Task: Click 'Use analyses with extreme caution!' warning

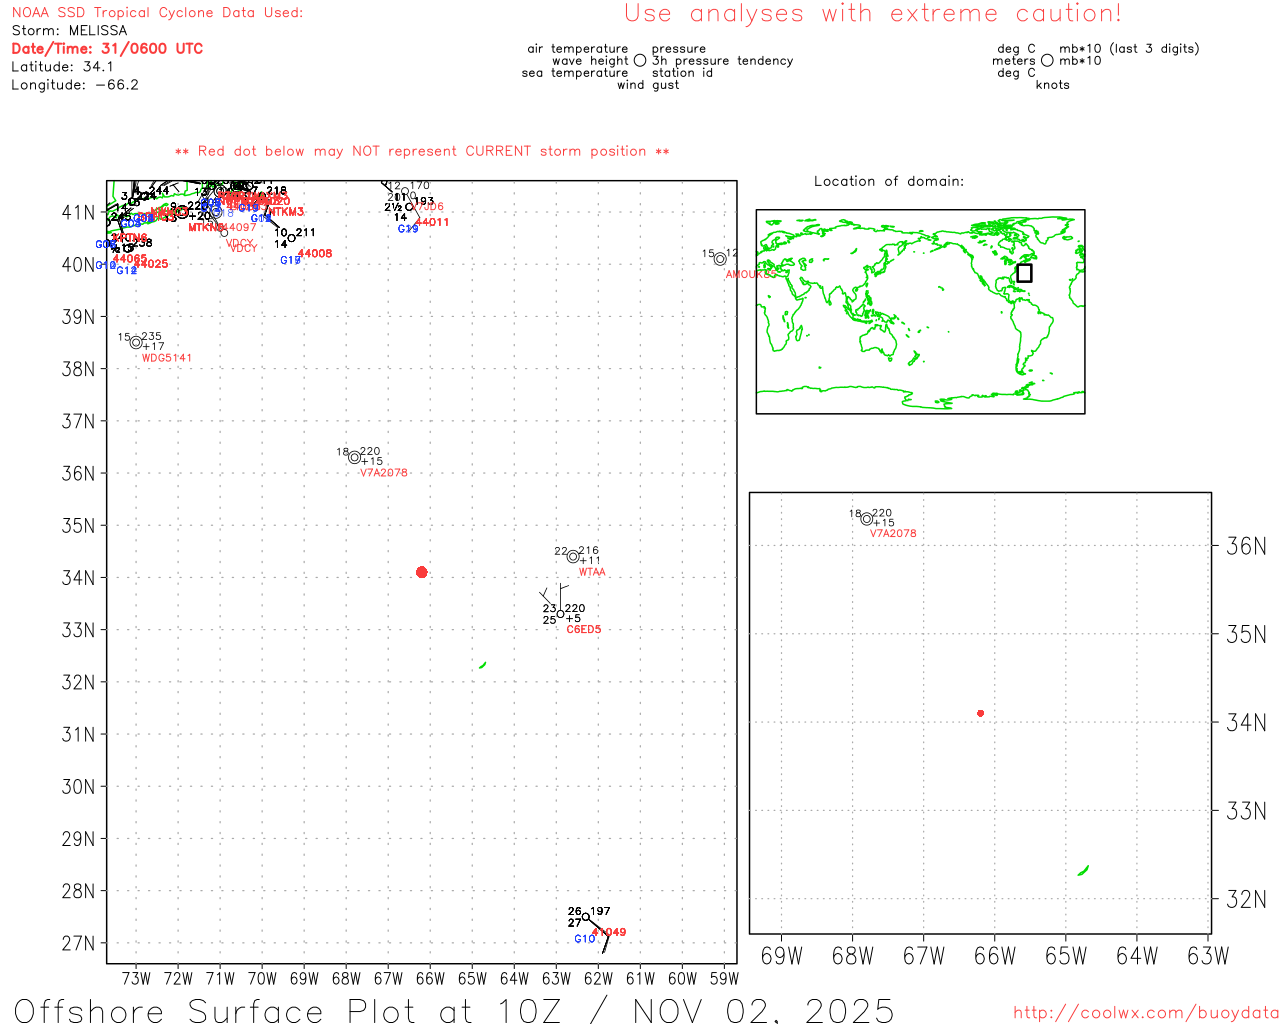Action: (x=873, y=14)
